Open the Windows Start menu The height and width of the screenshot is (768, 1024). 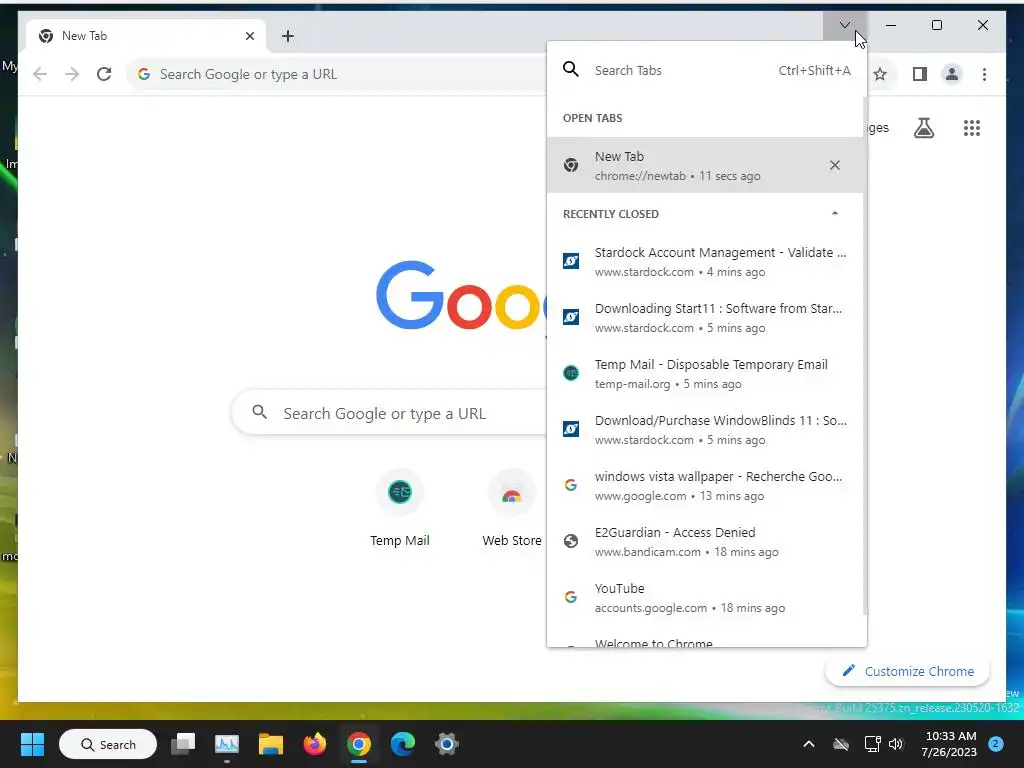click(x=32, y=744)
